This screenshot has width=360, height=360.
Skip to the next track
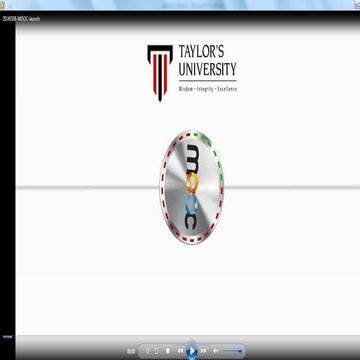click(203, 351)
